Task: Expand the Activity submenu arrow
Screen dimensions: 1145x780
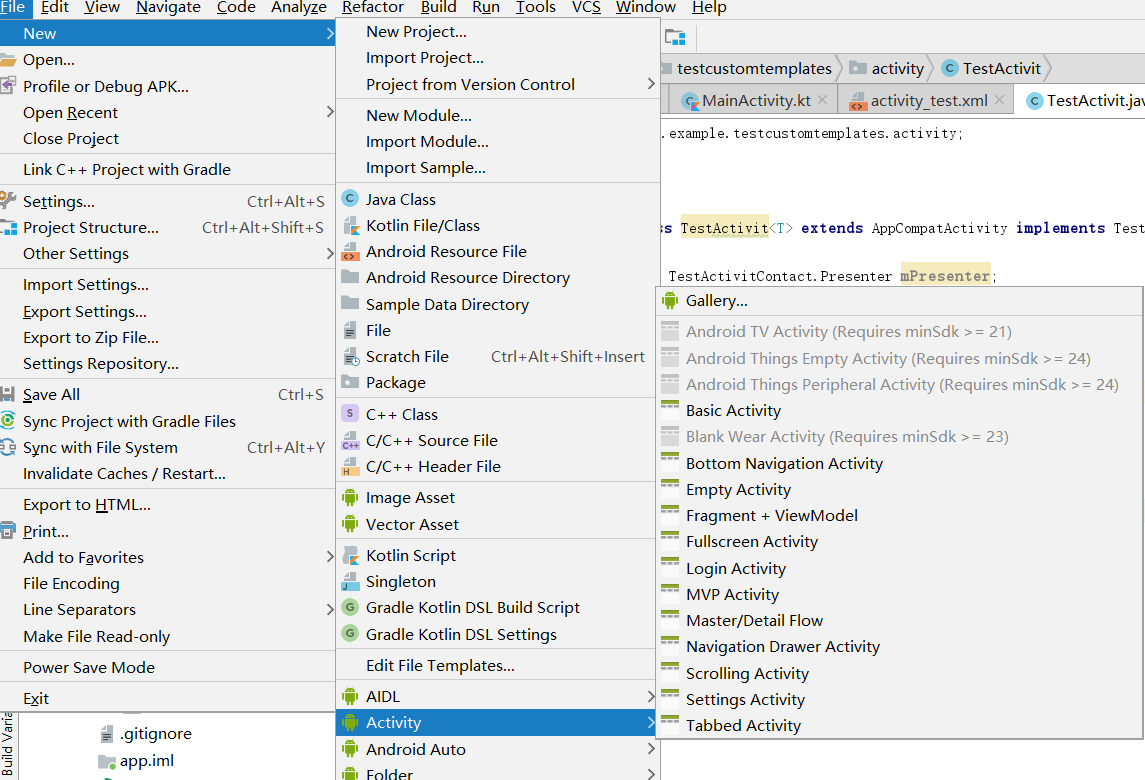Action: (x=651, y=722)
